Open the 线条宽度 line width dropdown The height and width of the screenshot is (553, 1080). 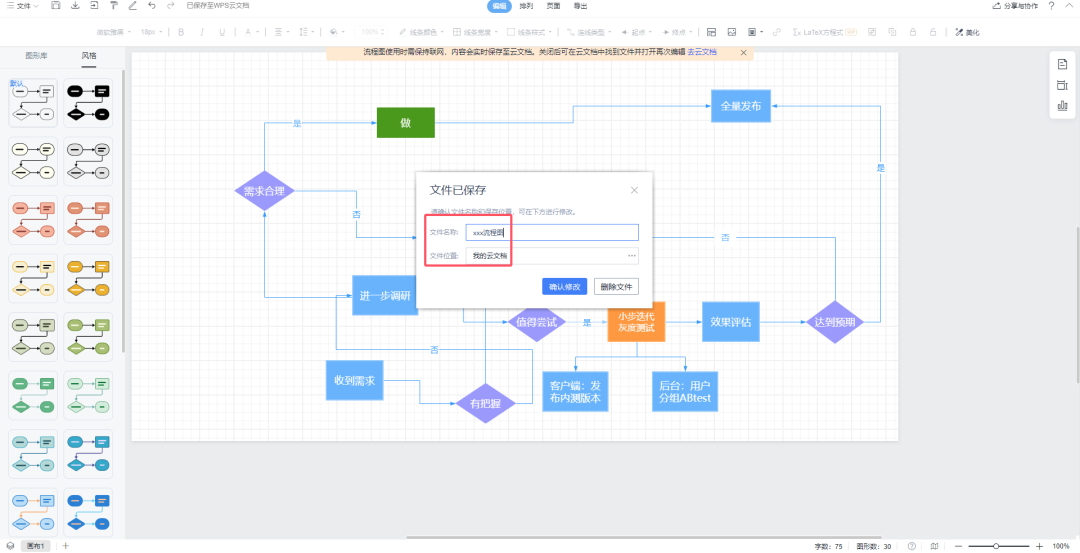click(473, 32)
